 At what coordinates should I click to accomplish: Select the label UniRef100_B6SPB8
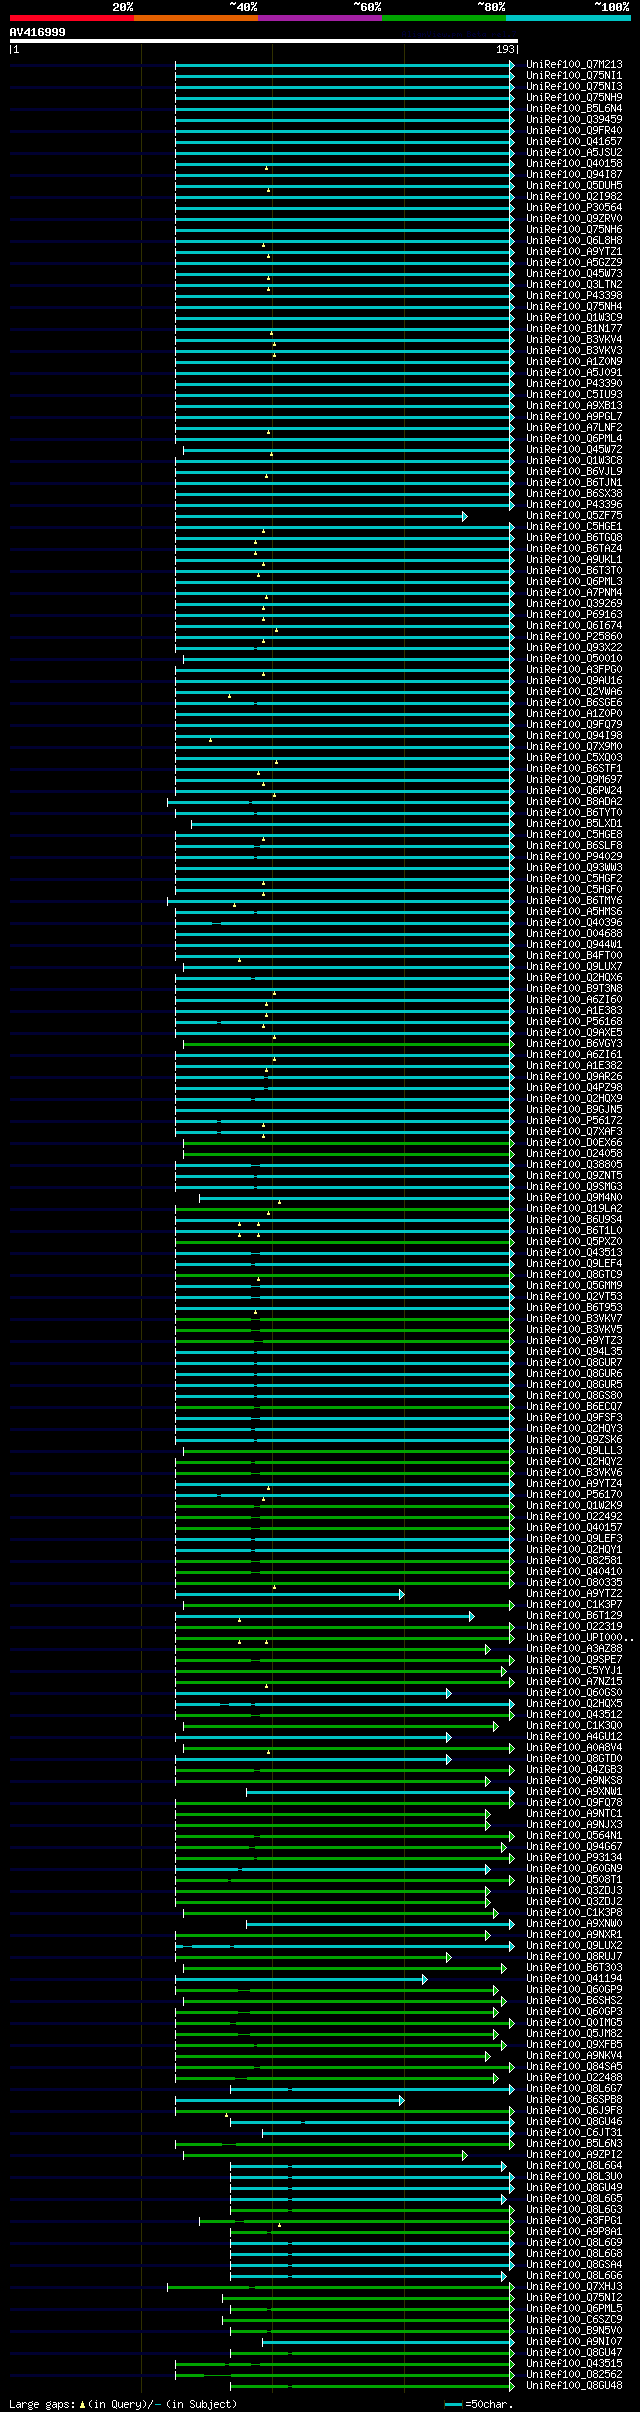tap(574, 2100)
